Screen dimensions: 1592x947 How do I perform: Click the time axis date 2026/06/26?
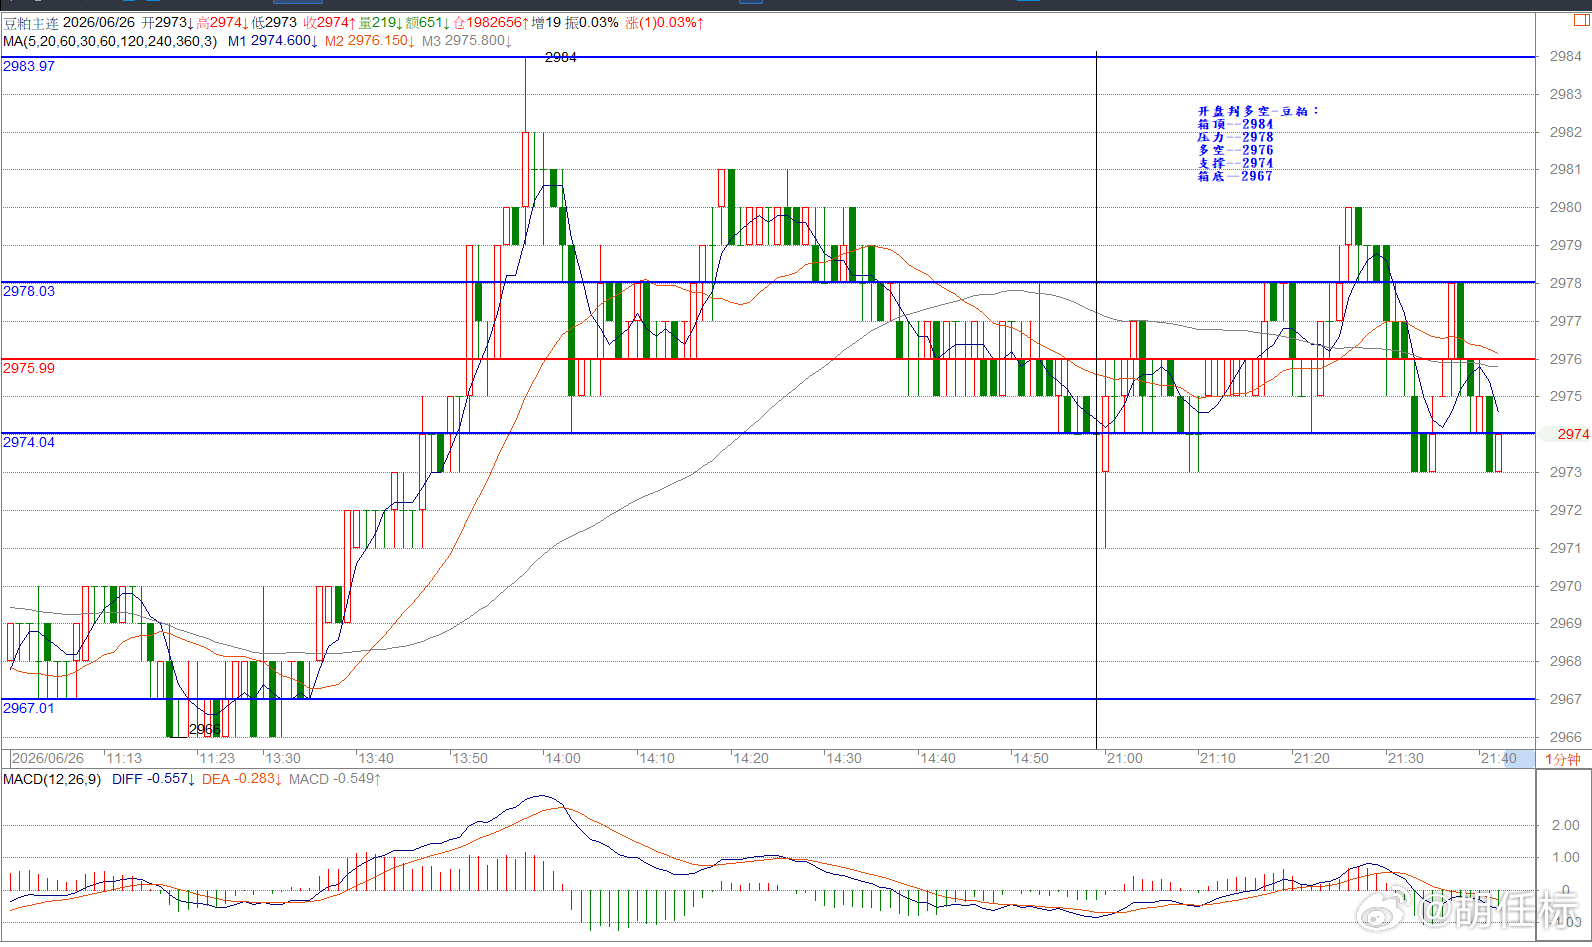coord(48,758)
